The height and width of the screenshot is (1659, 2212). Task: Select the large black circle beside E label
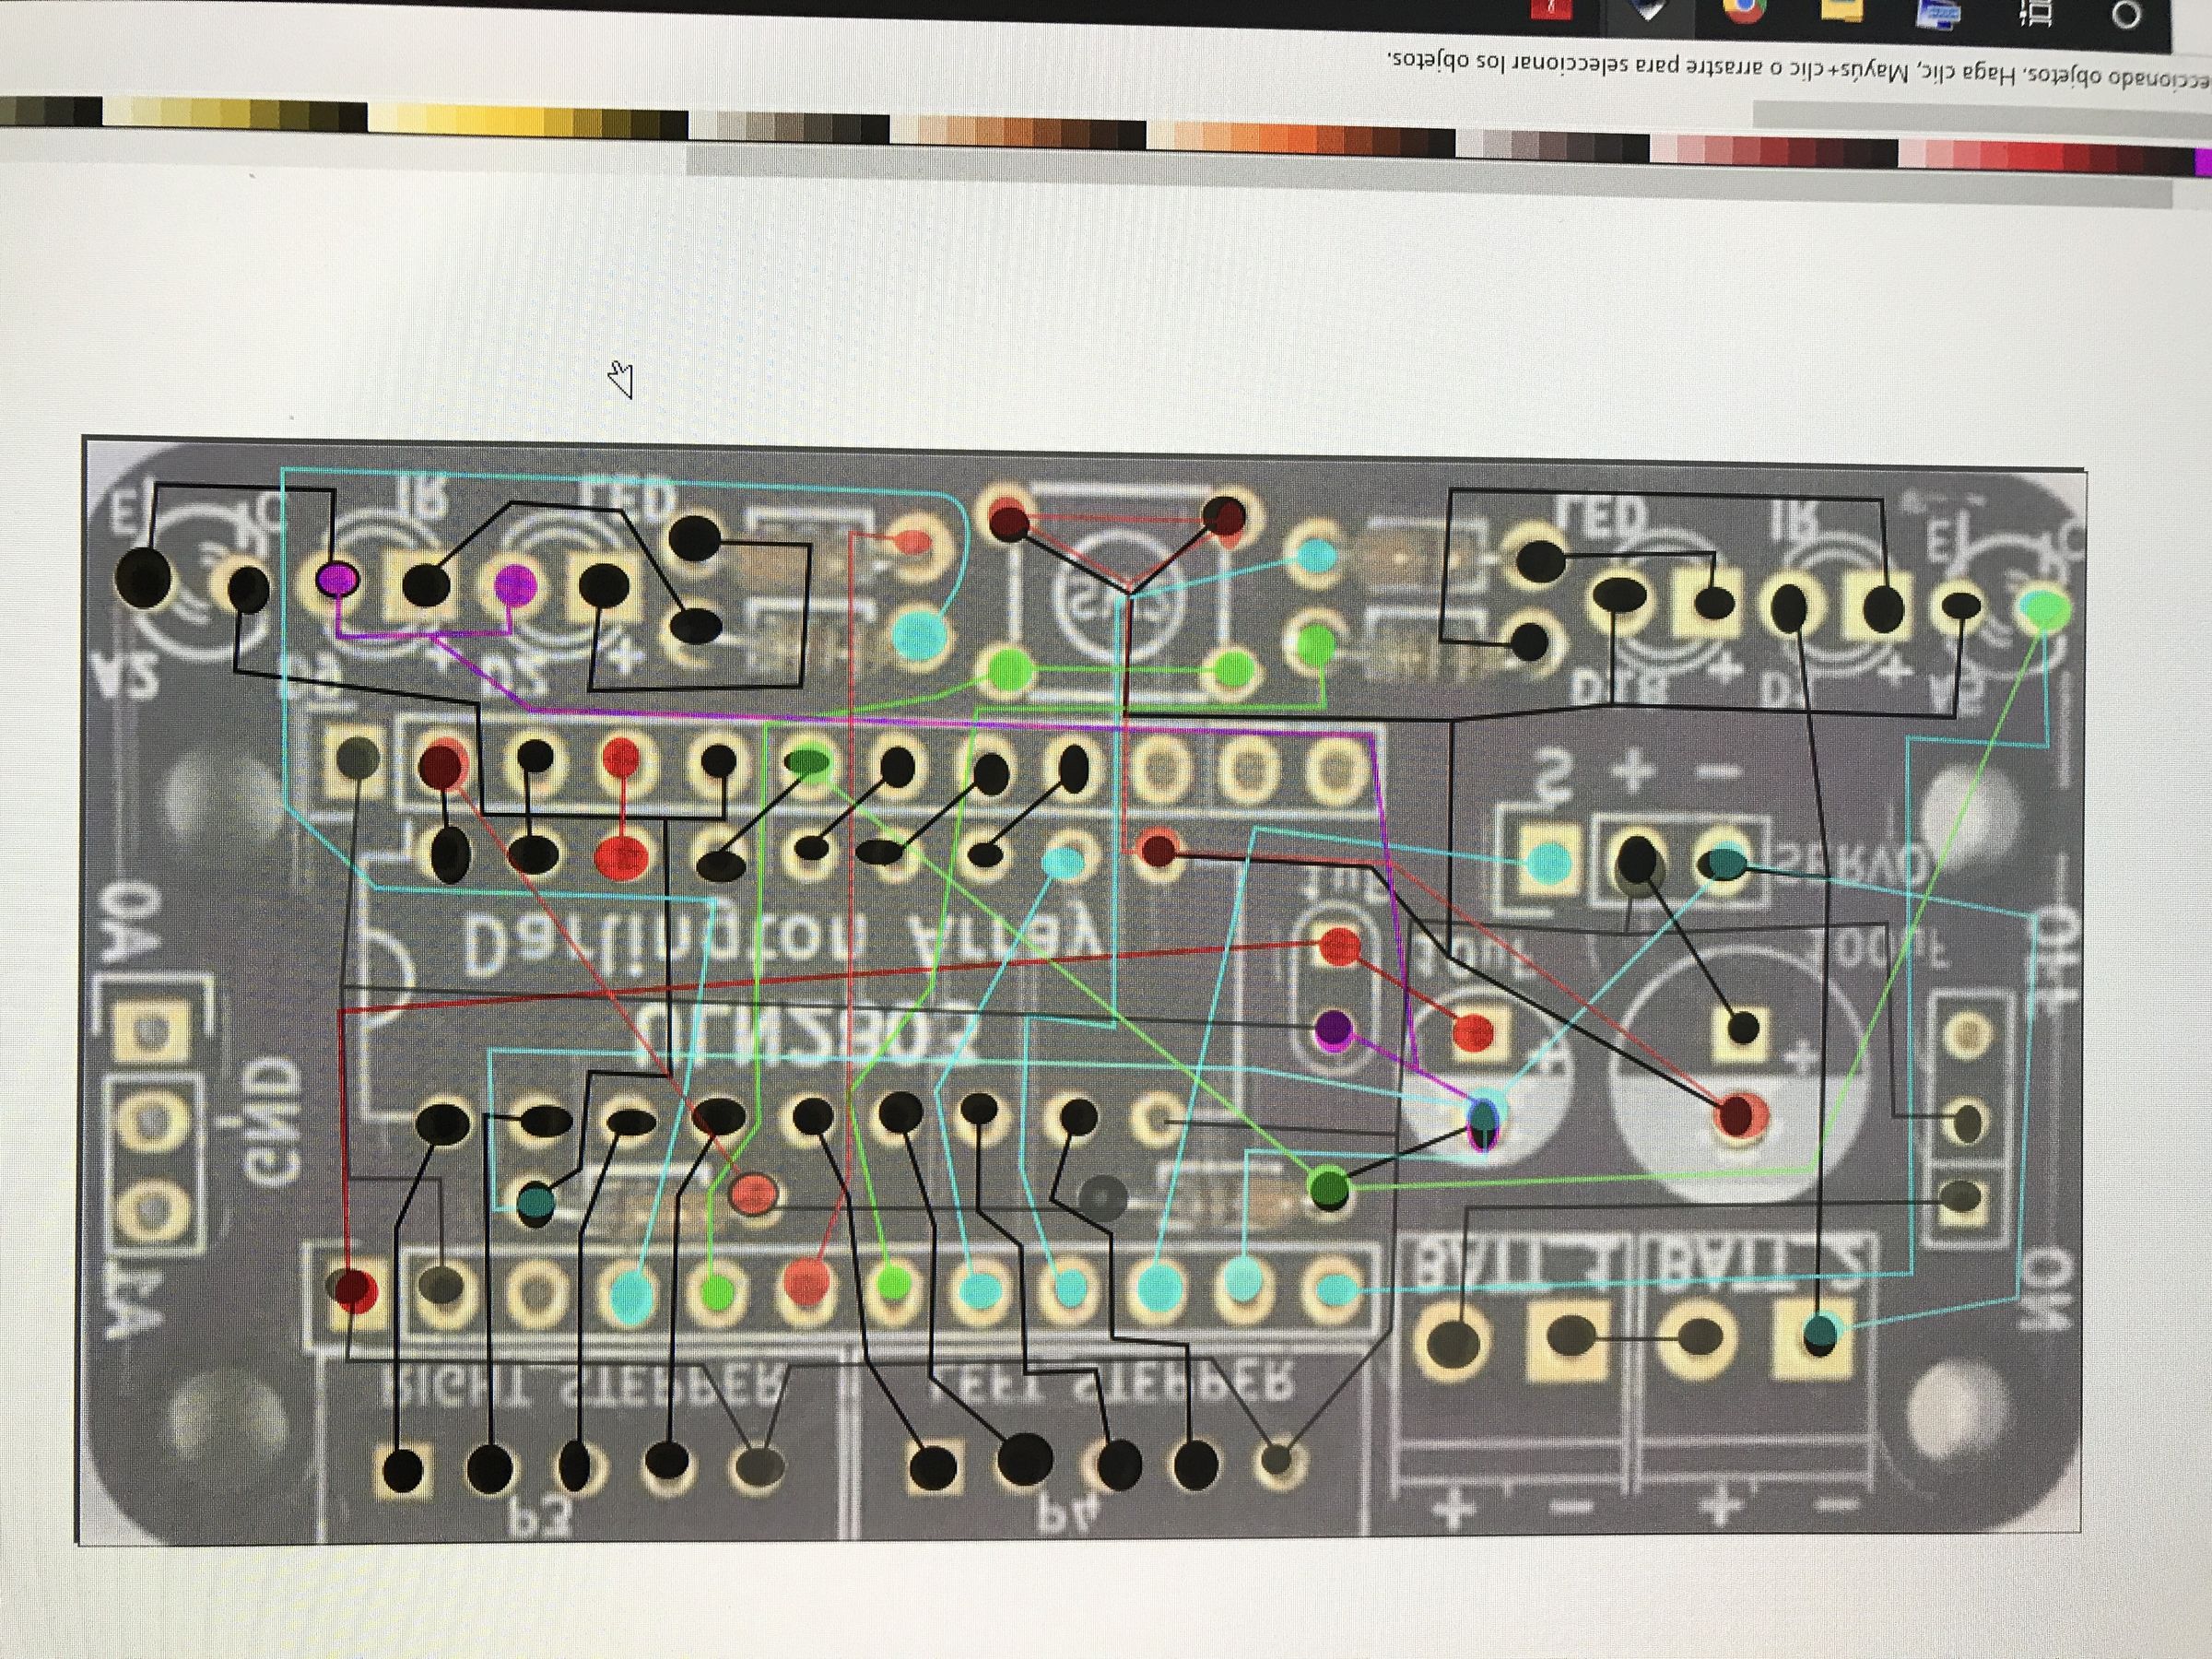pyautogui.click(x=143, y=577)
